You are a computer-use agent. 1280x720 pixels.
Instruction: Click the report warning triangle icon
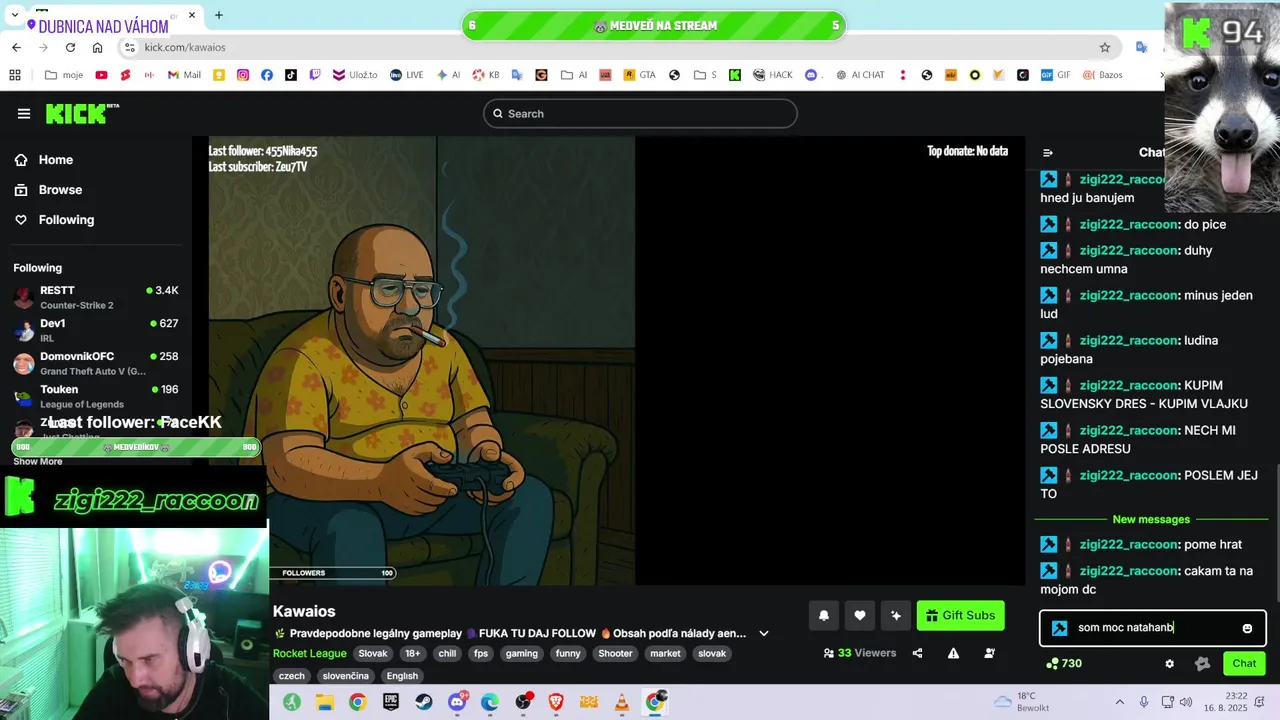(x=953, y=653)
